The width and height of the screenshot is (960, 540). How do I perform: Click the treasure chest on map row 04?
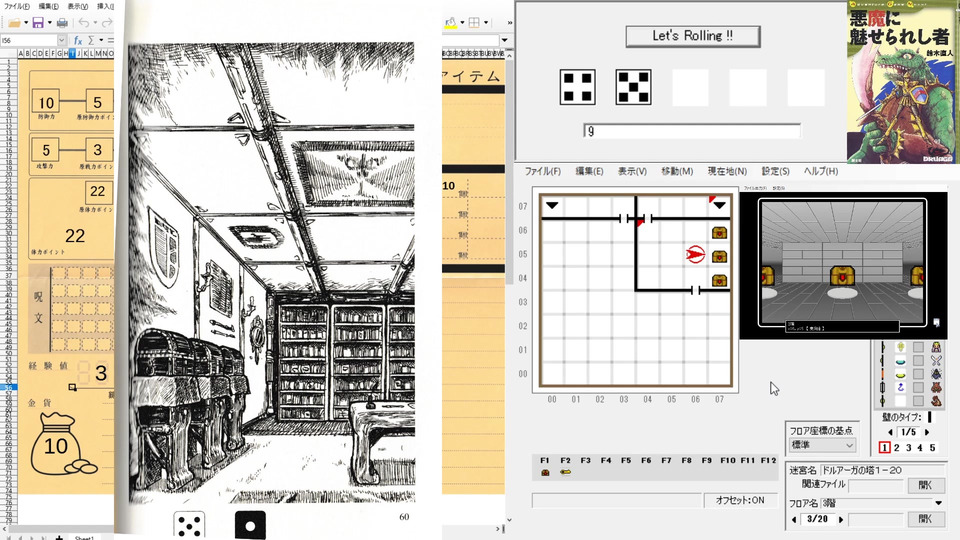click(x=719, y=281)
